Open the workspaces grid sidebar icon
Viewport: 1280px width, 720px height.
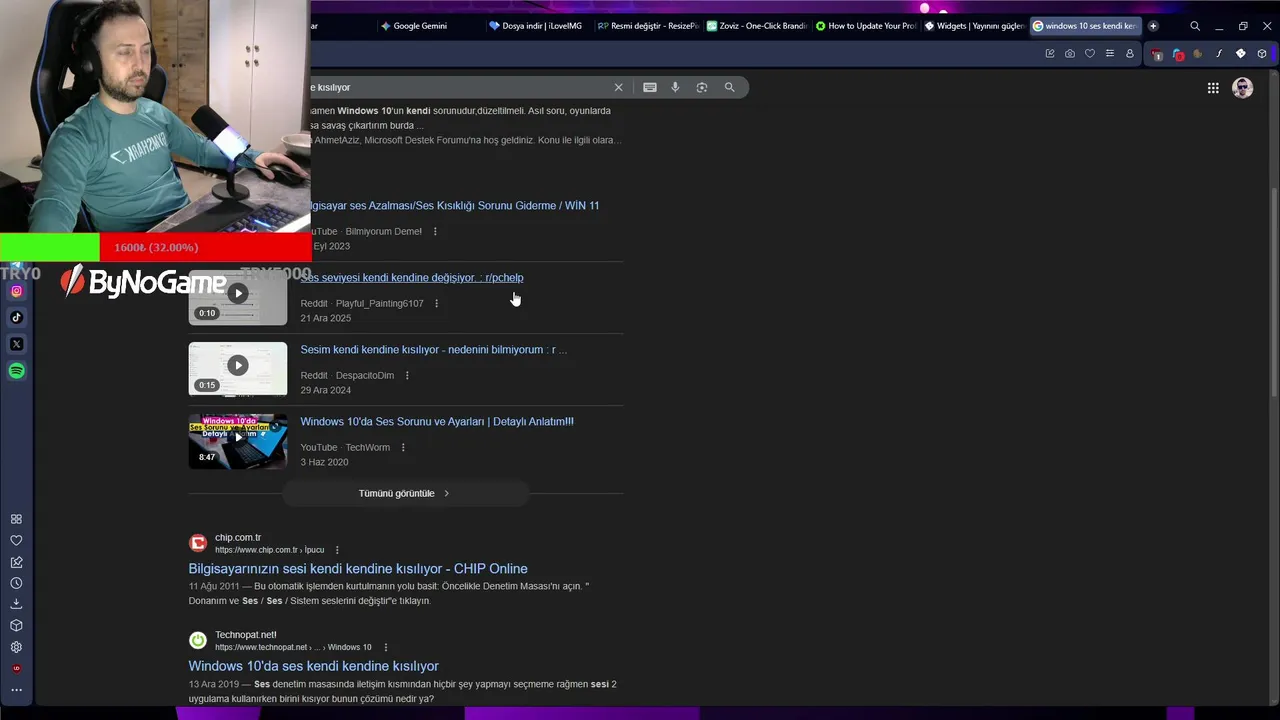[x=16, y=519]
